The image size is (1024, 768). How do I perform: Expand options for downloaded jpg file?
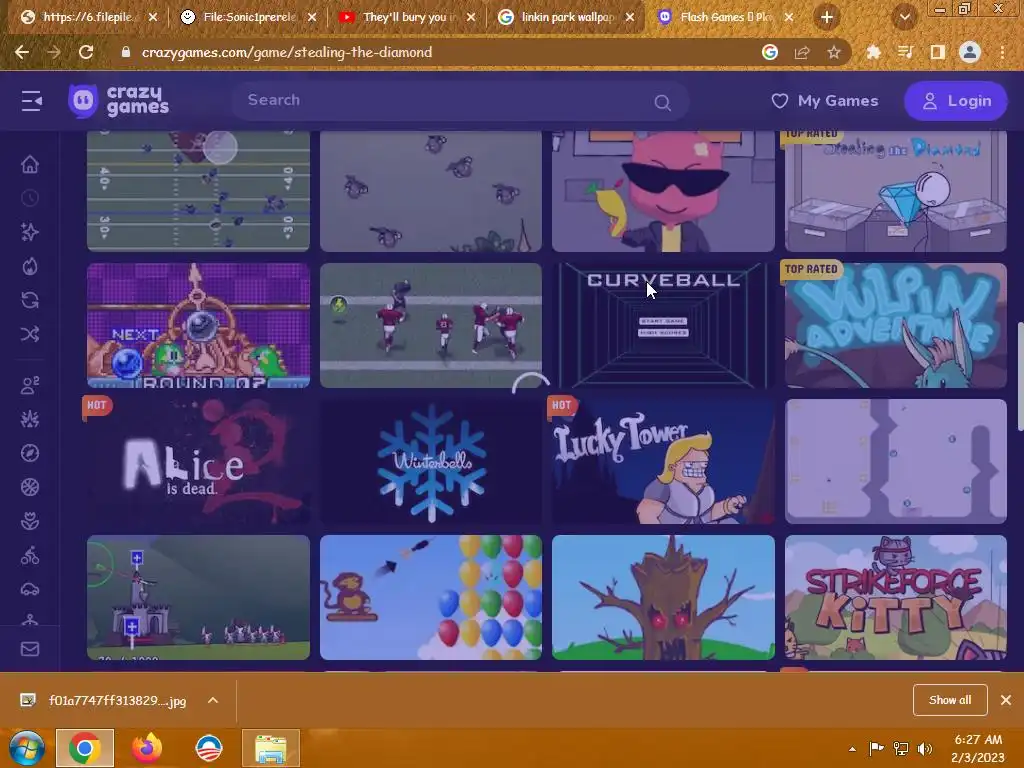(213, 700)
